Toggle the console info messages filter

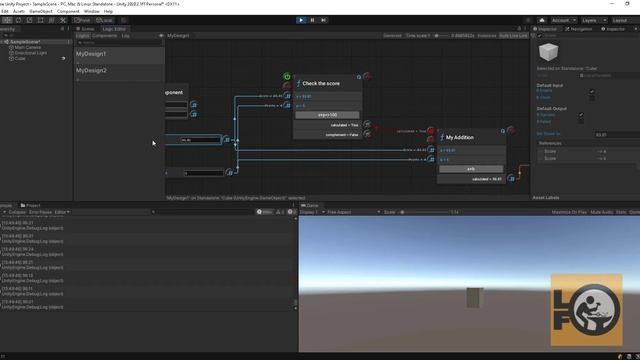point(264,212)
